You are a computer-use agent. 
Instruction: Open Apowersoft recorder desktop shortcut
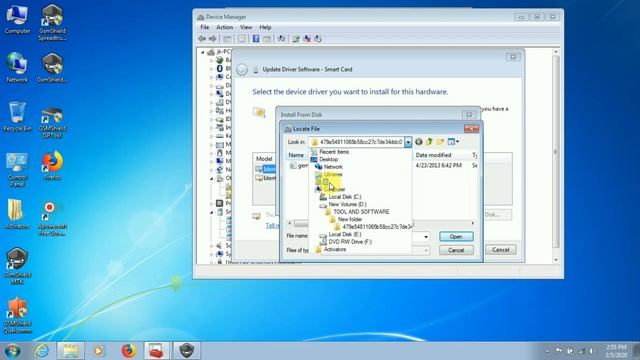(52, 218)
